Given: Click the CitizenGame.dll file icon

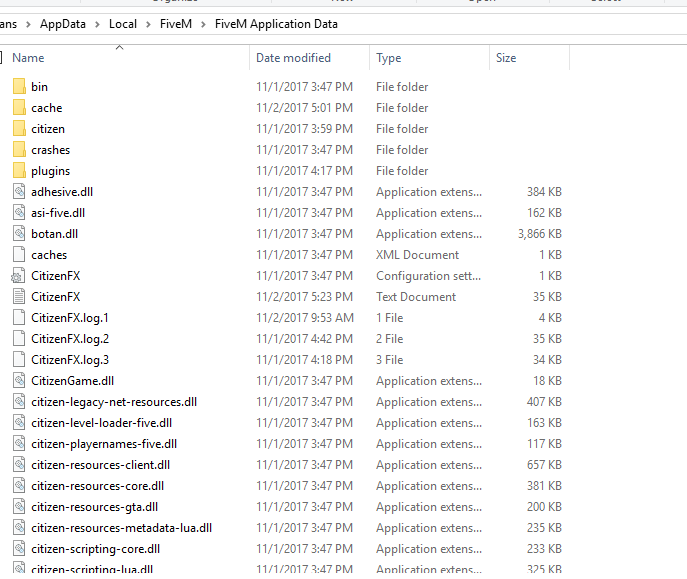Looking at the screenshot, I should click(x=19, y=381).
